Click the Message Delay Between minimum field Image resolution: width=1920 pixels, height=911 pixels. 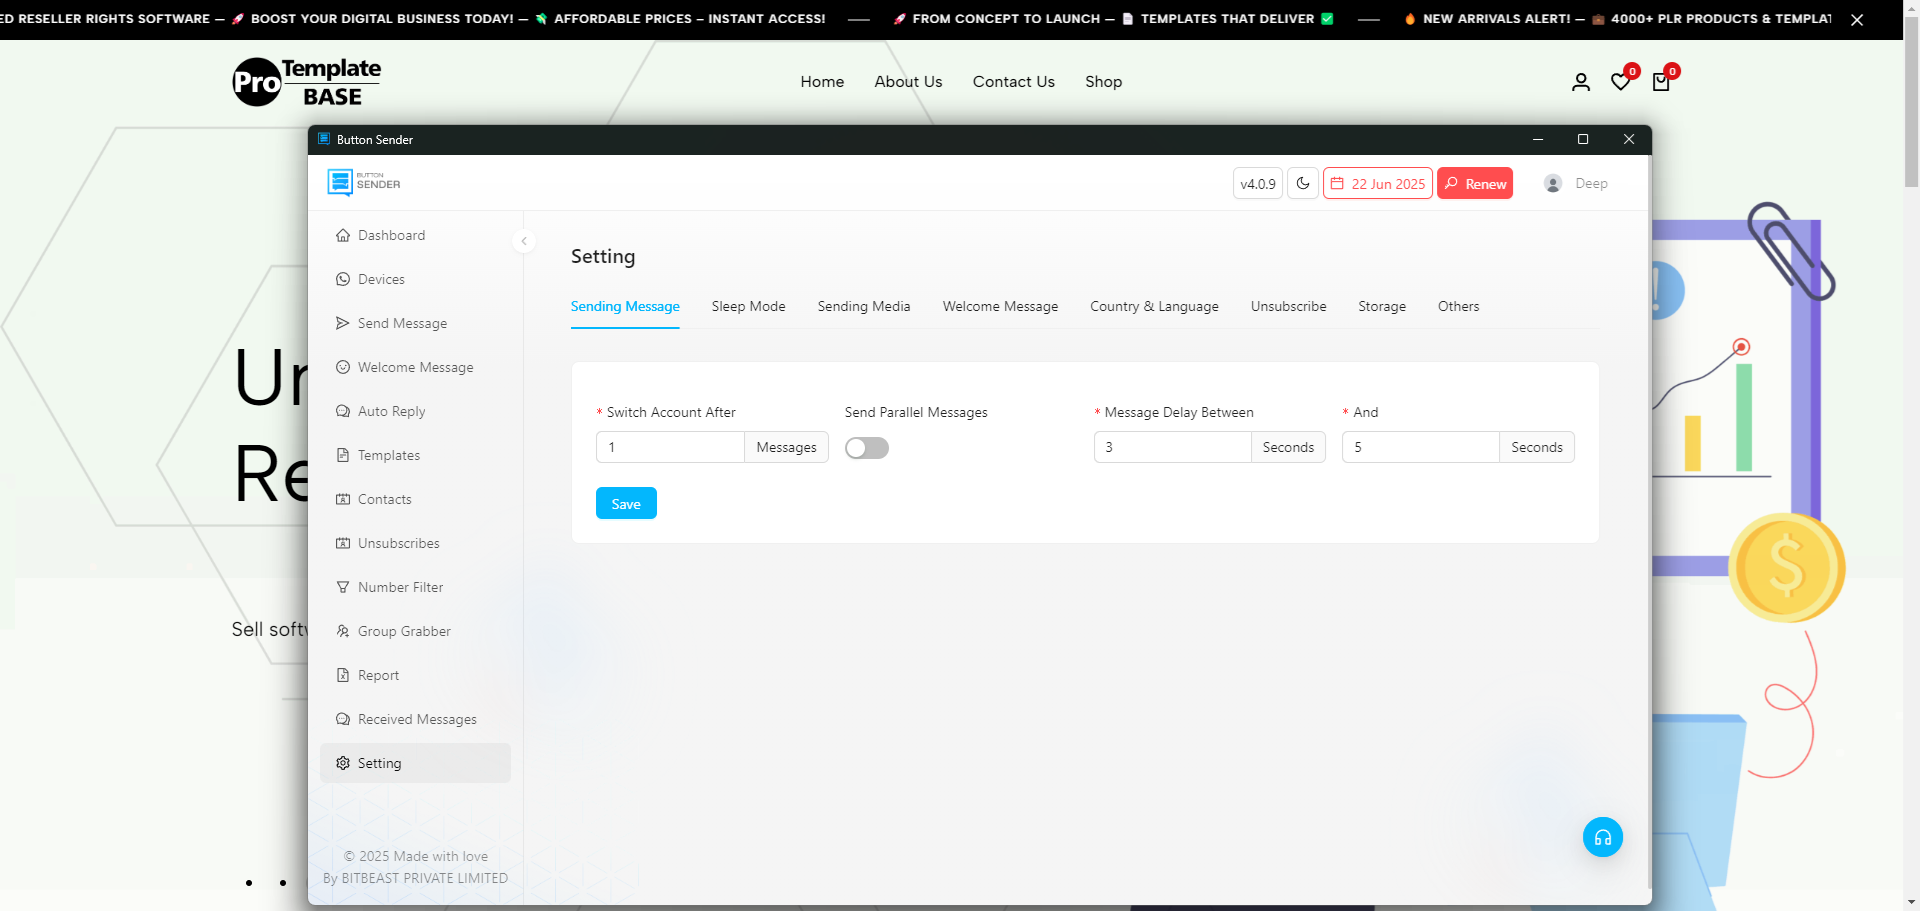click(x=1172, y=447)
